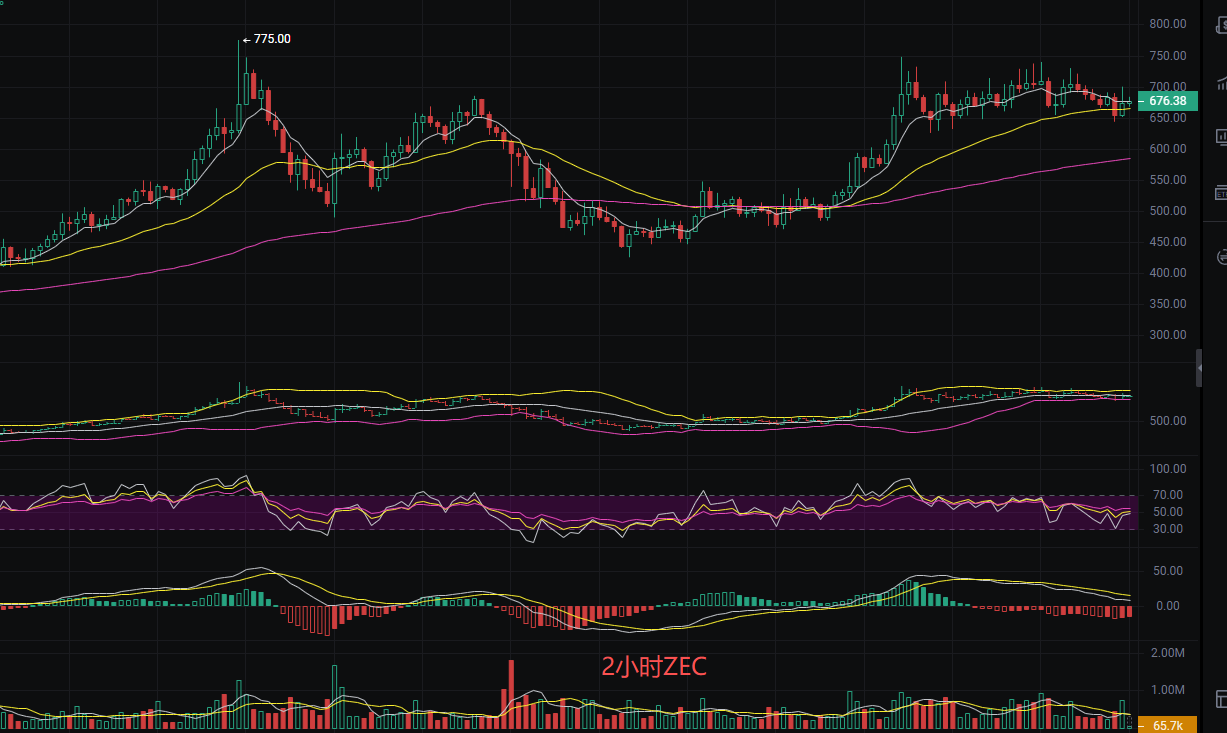Click the 450.00 label on price axis
Screen dimensions: 1227x733
point(1167,241)
